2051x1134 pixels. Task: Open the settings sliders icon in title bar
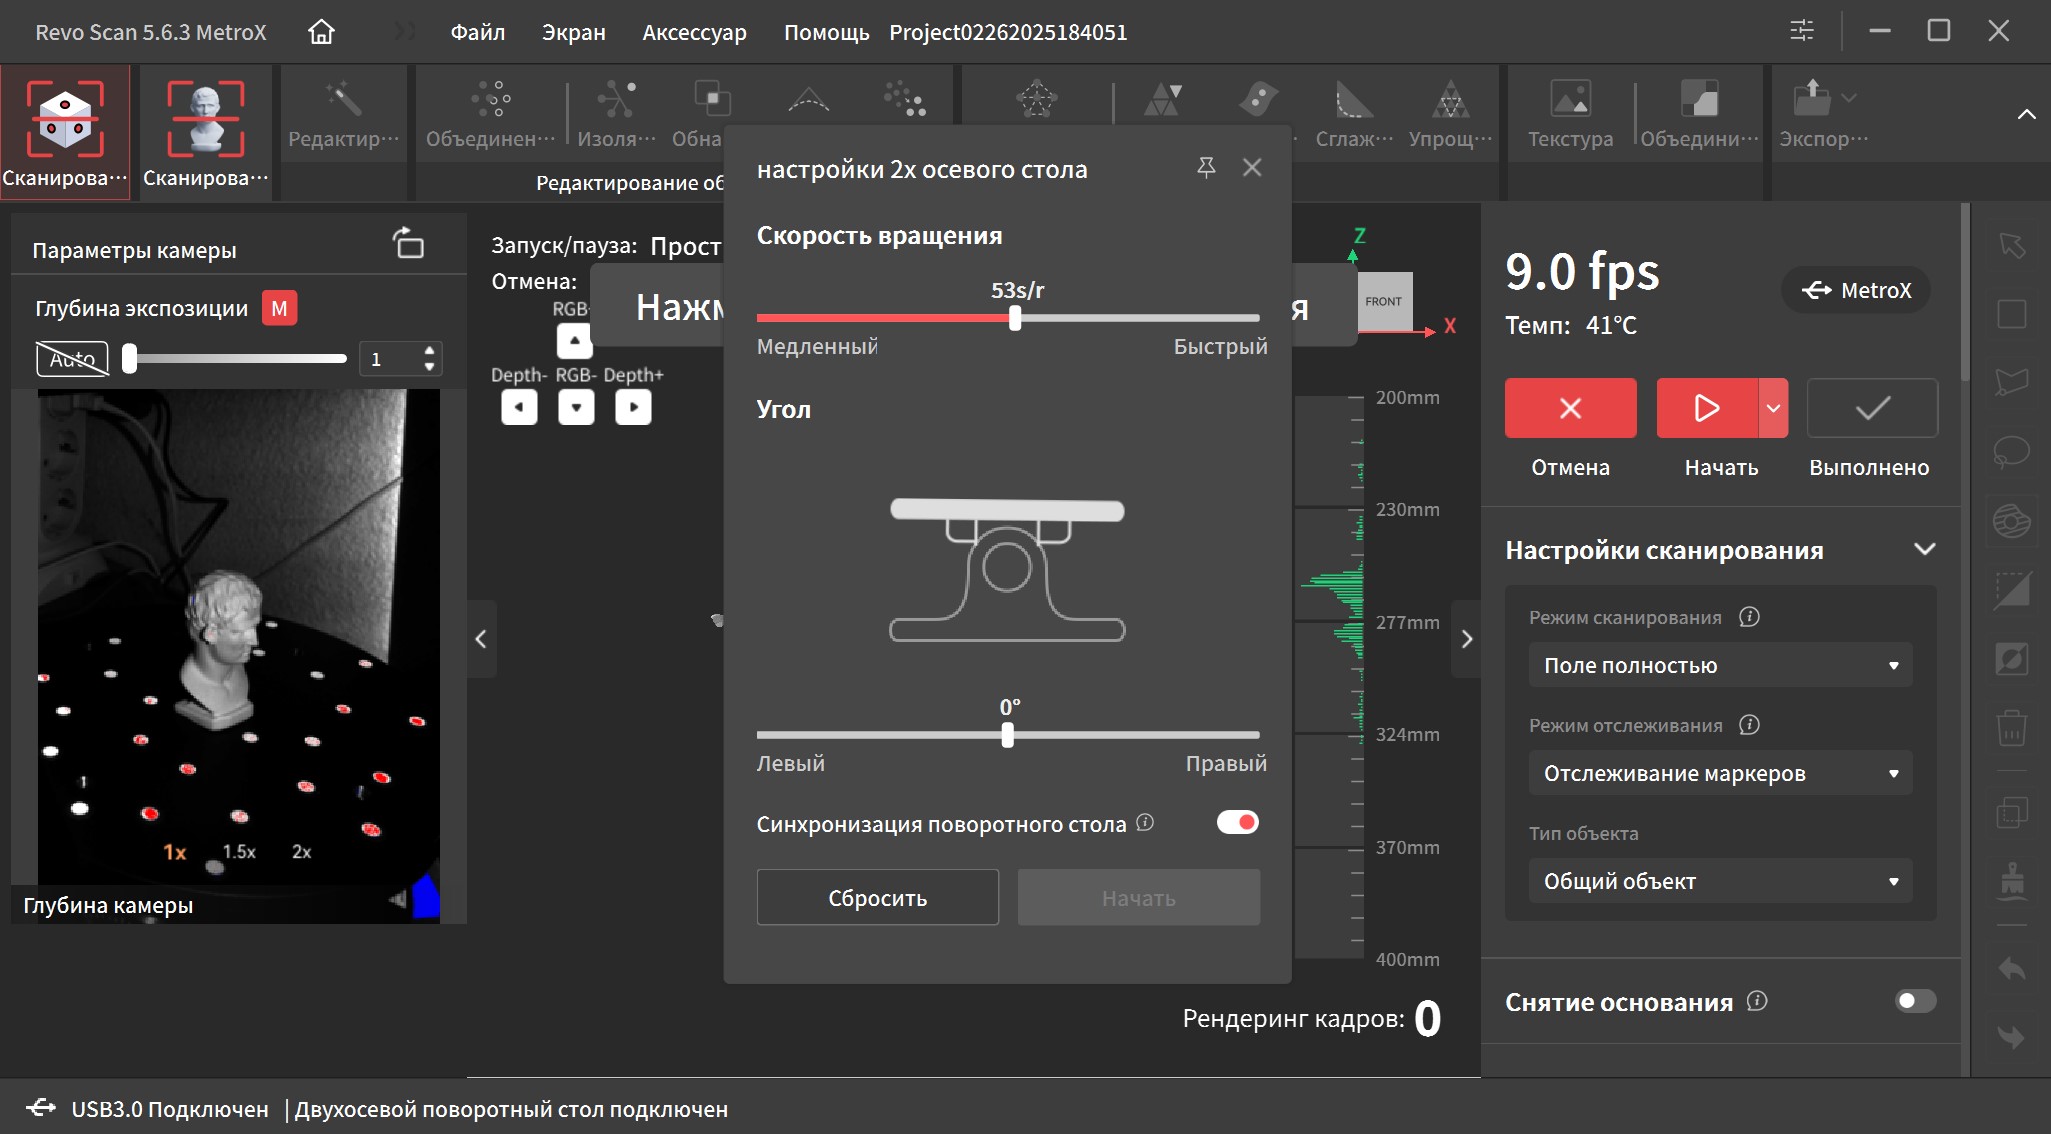[x=1801, y=31]
